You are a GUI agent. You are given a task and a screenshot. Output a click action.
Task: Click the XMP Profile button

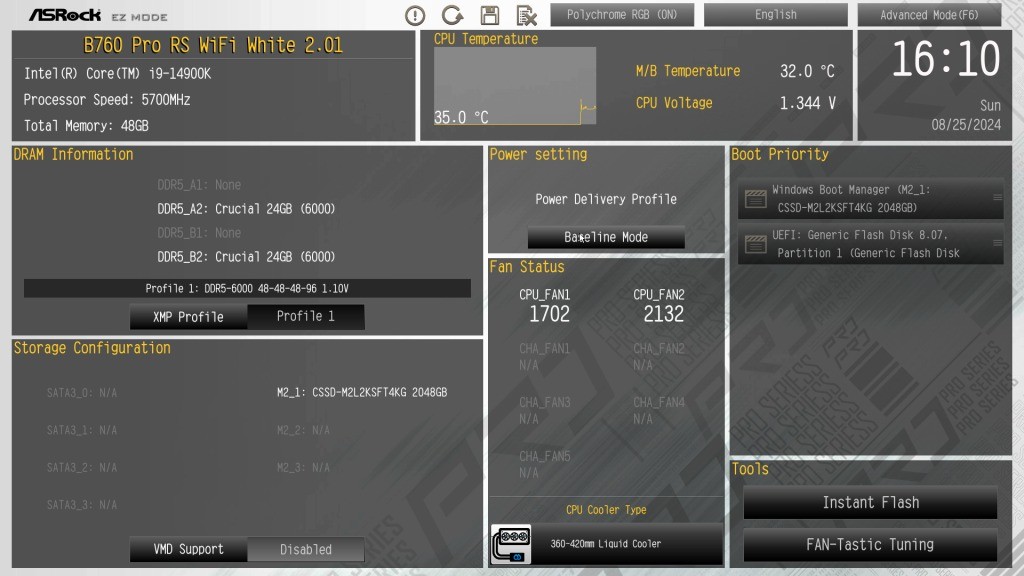click(188, 317)
